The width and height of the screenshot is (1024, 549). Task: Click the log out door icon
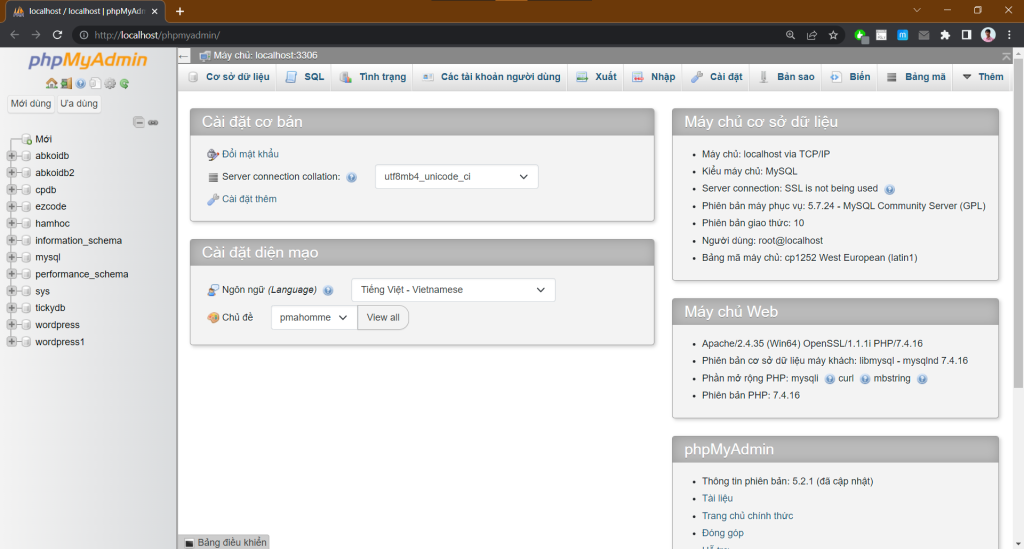[x=66, y=84]
